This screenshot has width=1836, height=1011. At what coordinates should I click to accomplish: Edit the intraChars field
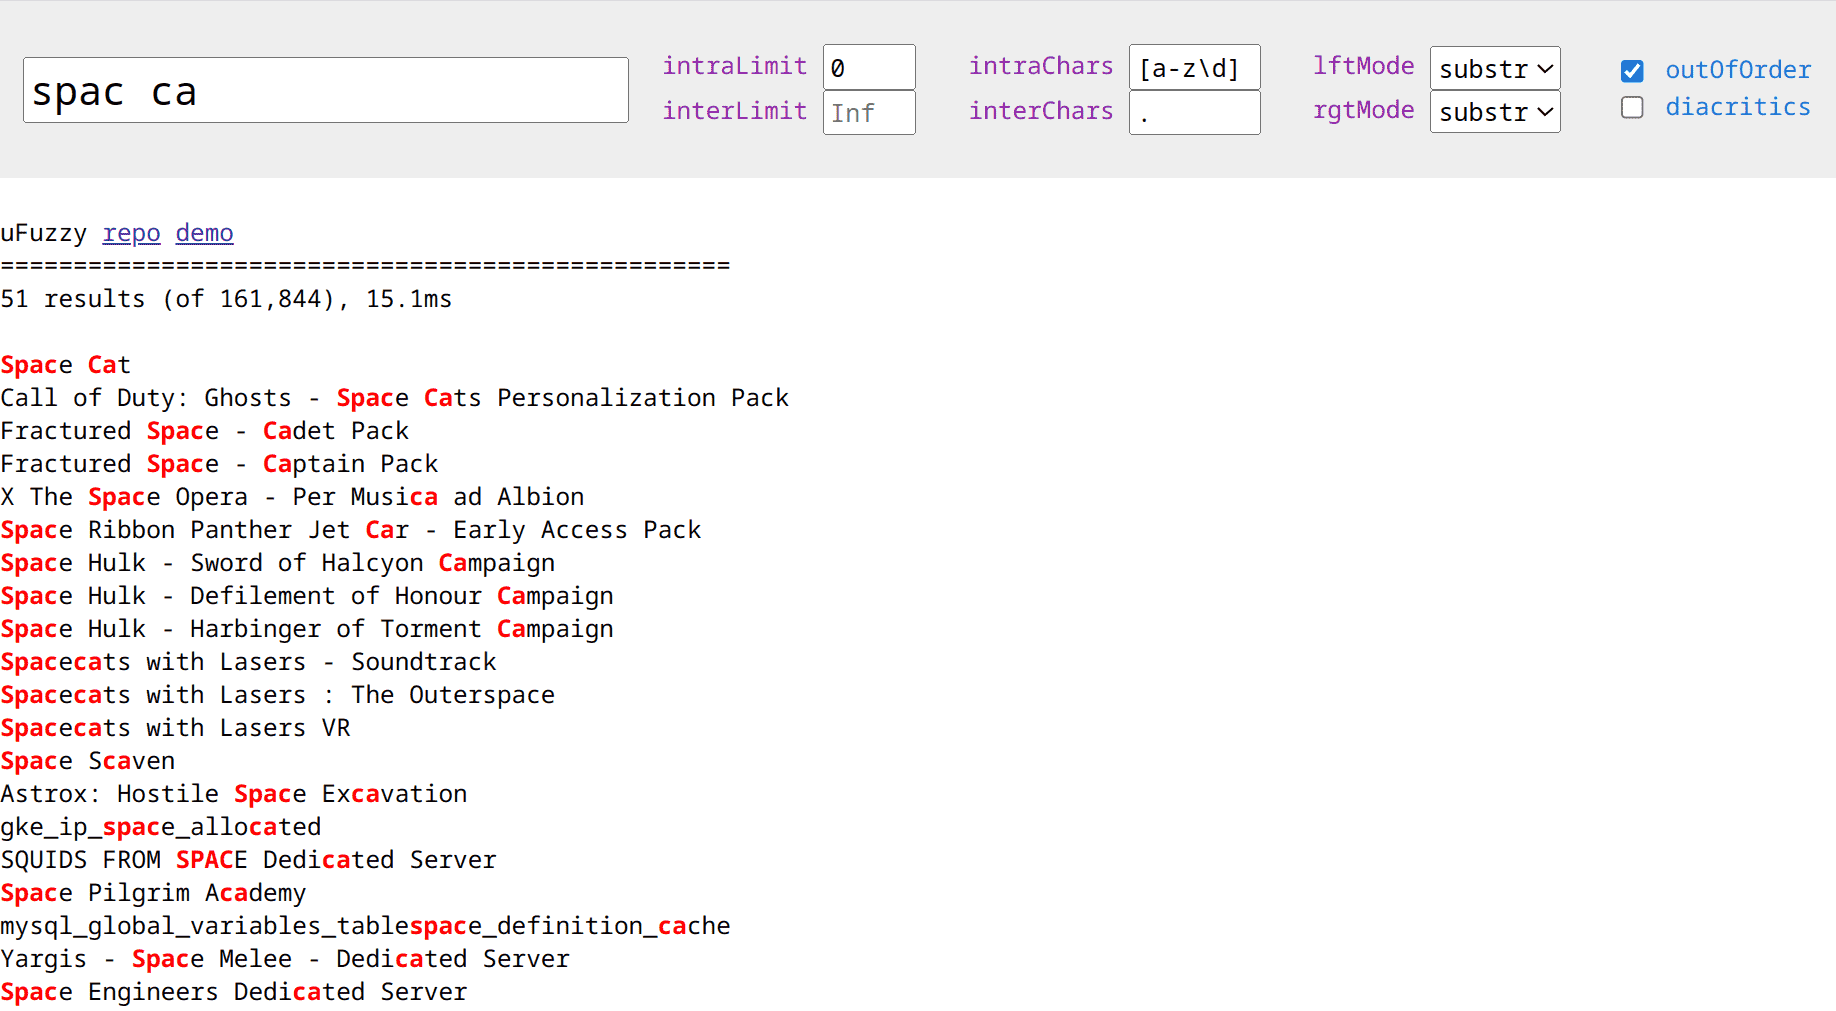tap(1194, 67)
